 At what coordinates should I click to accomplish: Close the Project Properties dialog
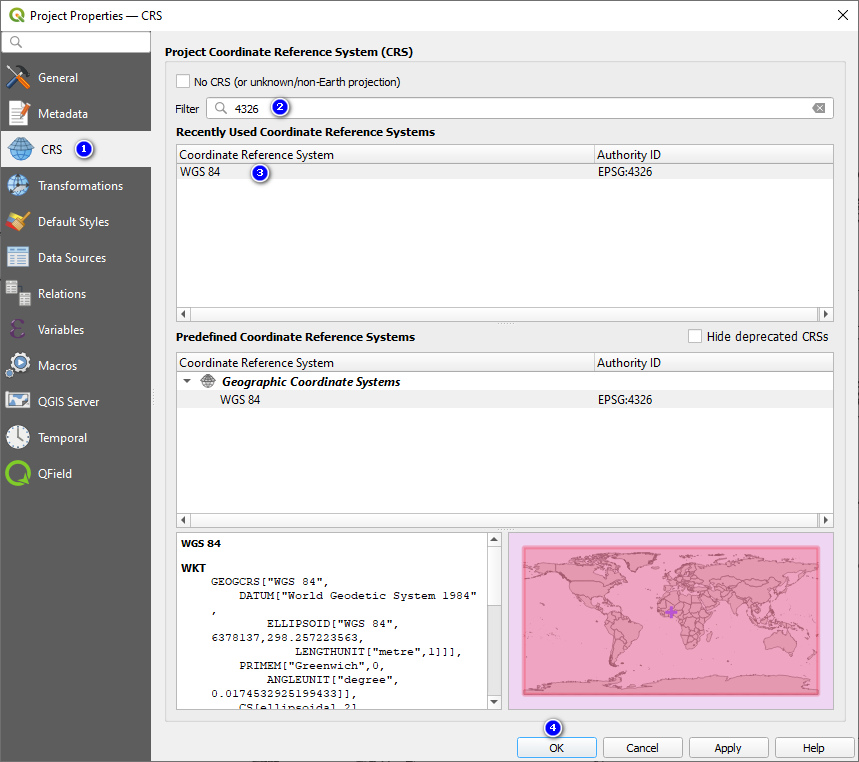[843, 15]
